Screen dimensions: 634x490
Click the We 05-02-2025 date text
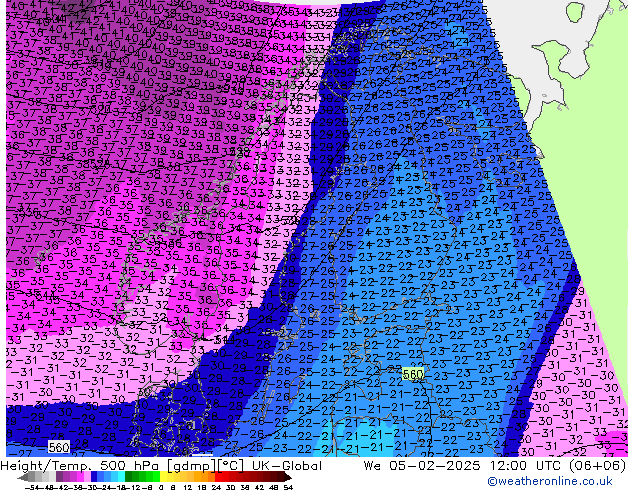423,466
